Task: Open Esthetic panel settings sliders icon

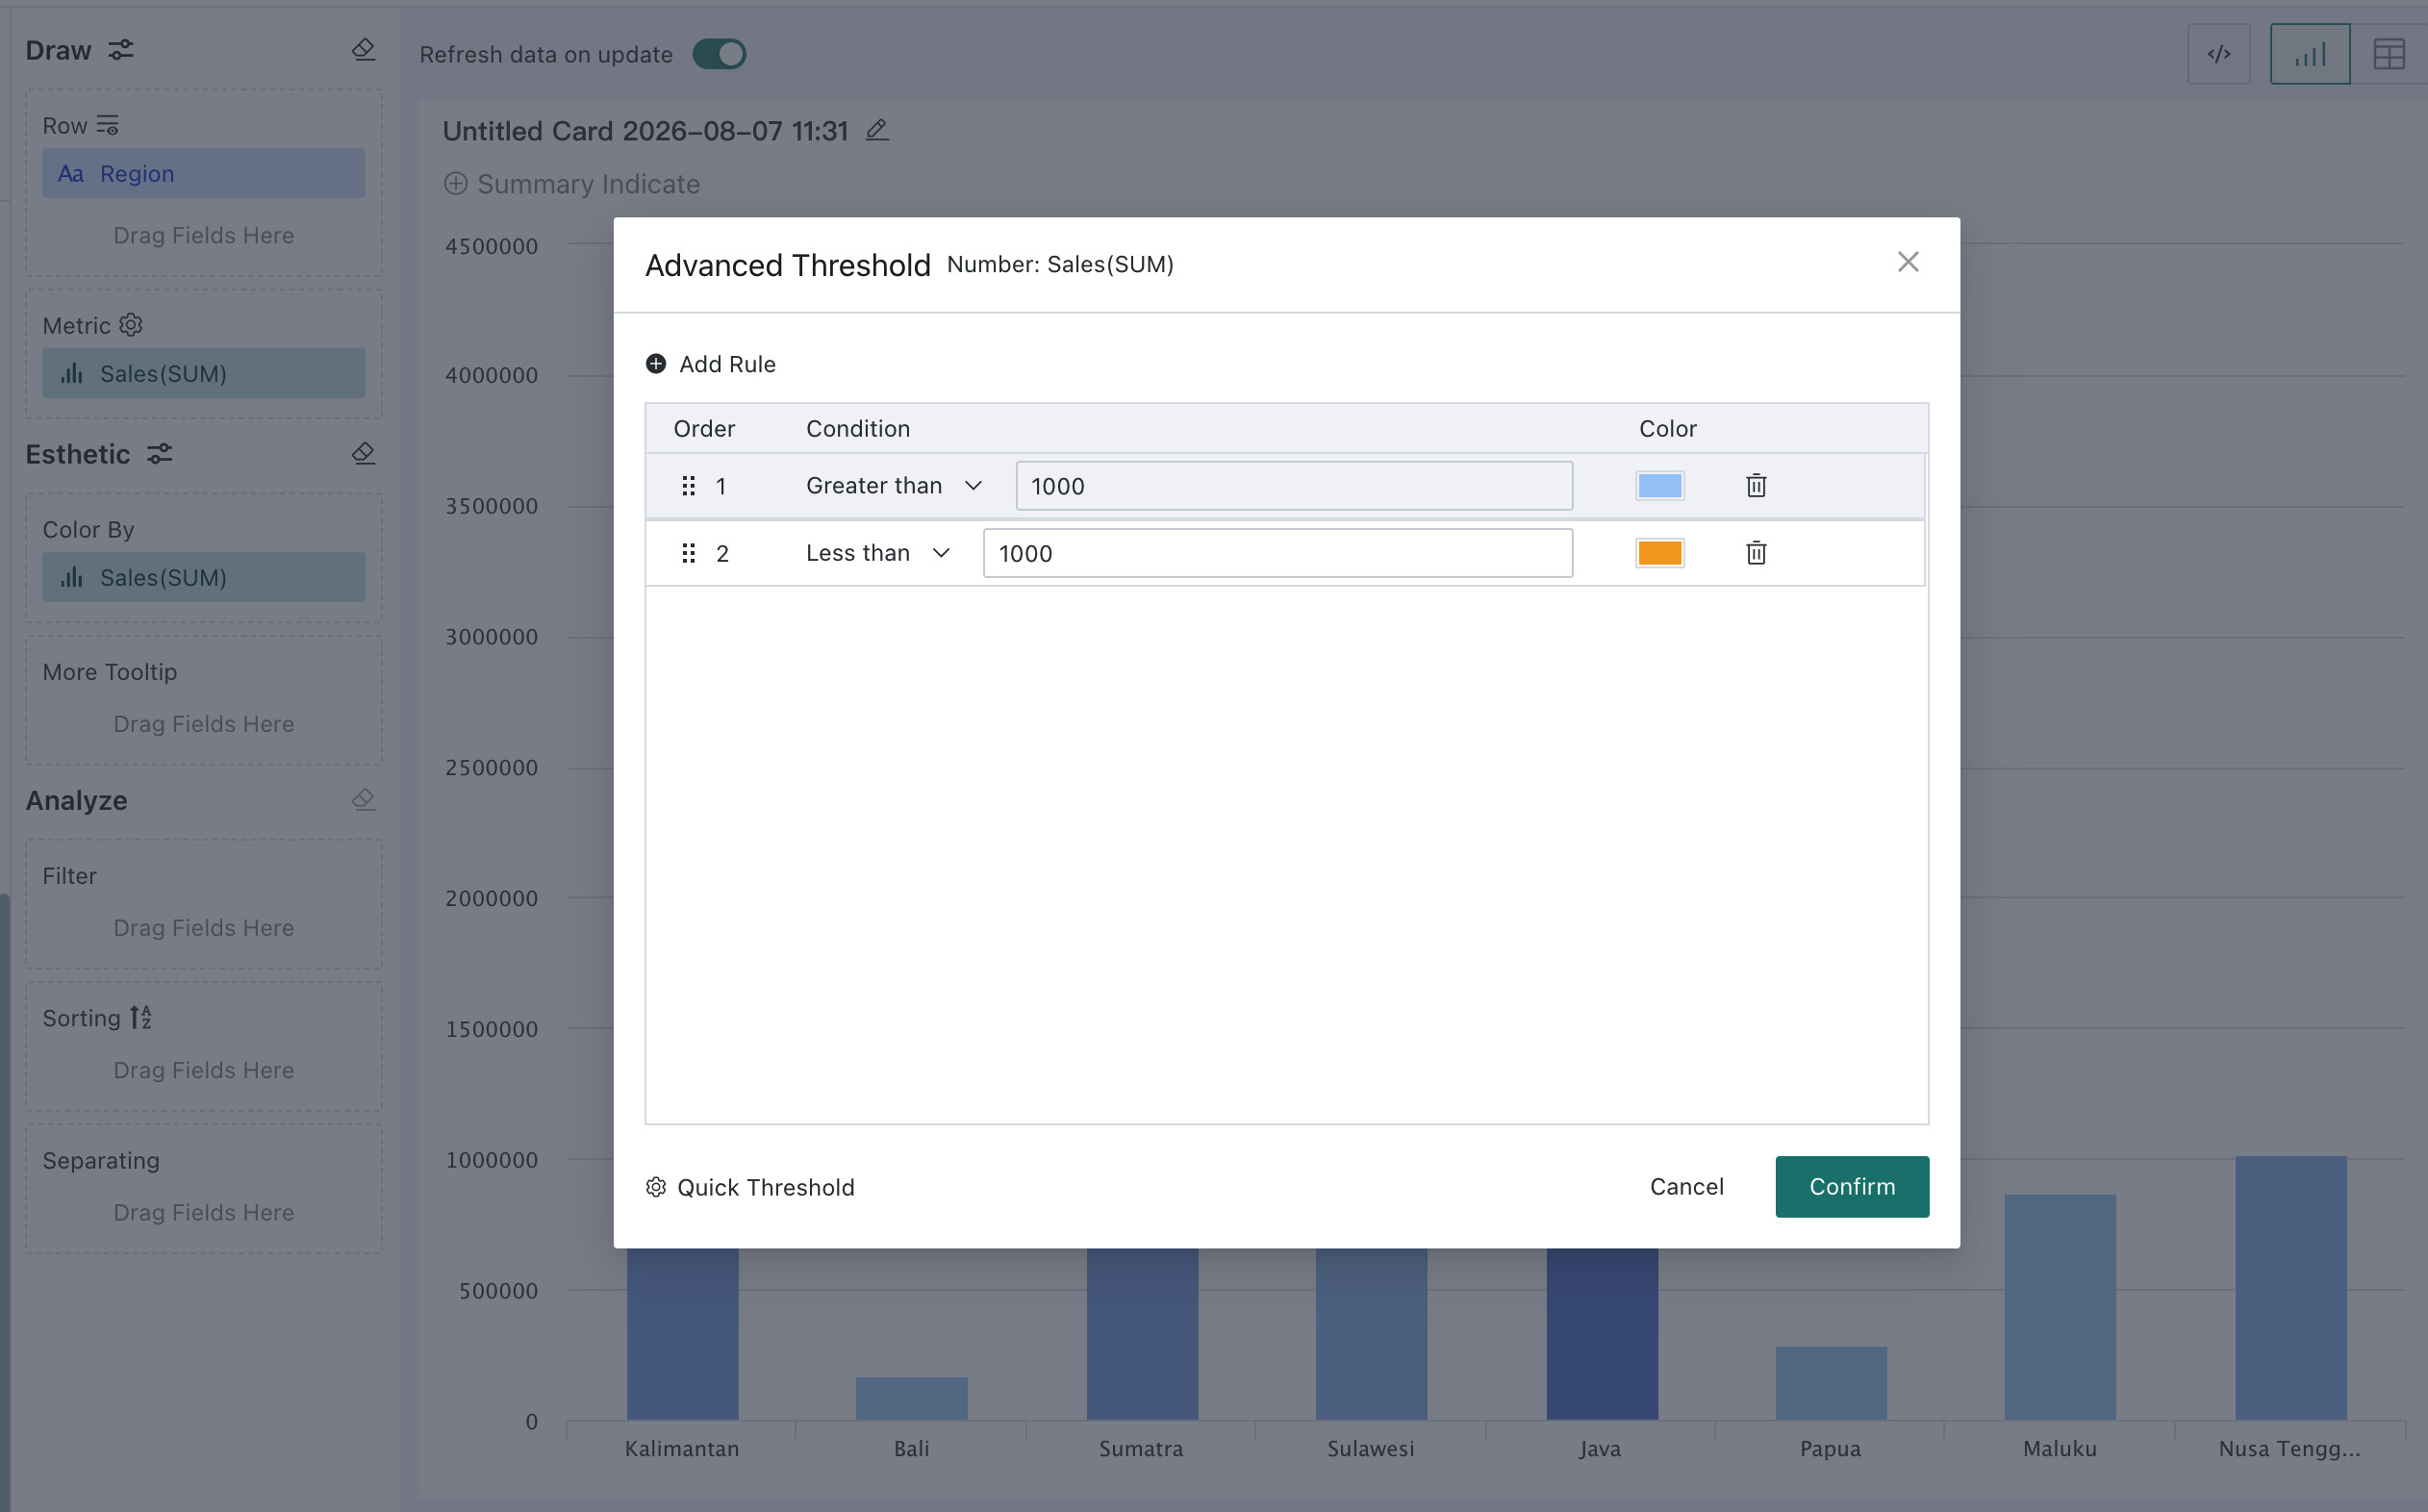Action: (160, 454)
